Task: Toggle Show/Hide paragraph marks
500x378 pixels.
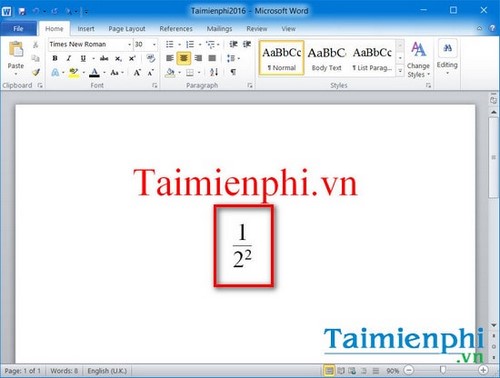Action: [233, 72]
